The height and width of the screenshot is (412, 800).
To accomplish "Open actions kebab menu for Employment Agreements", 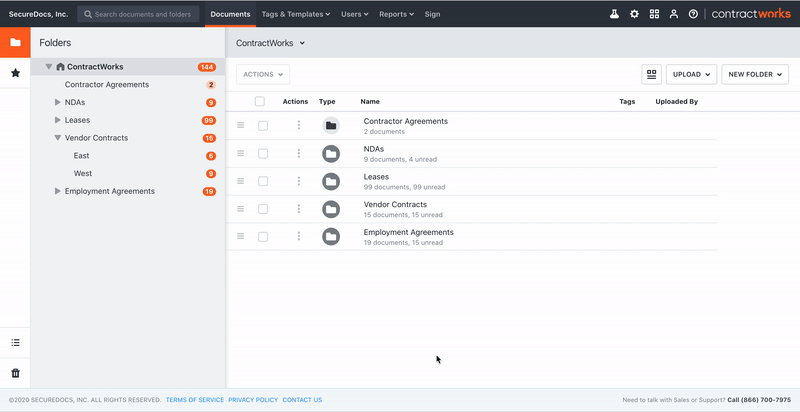I will click(x=299, y=236).
